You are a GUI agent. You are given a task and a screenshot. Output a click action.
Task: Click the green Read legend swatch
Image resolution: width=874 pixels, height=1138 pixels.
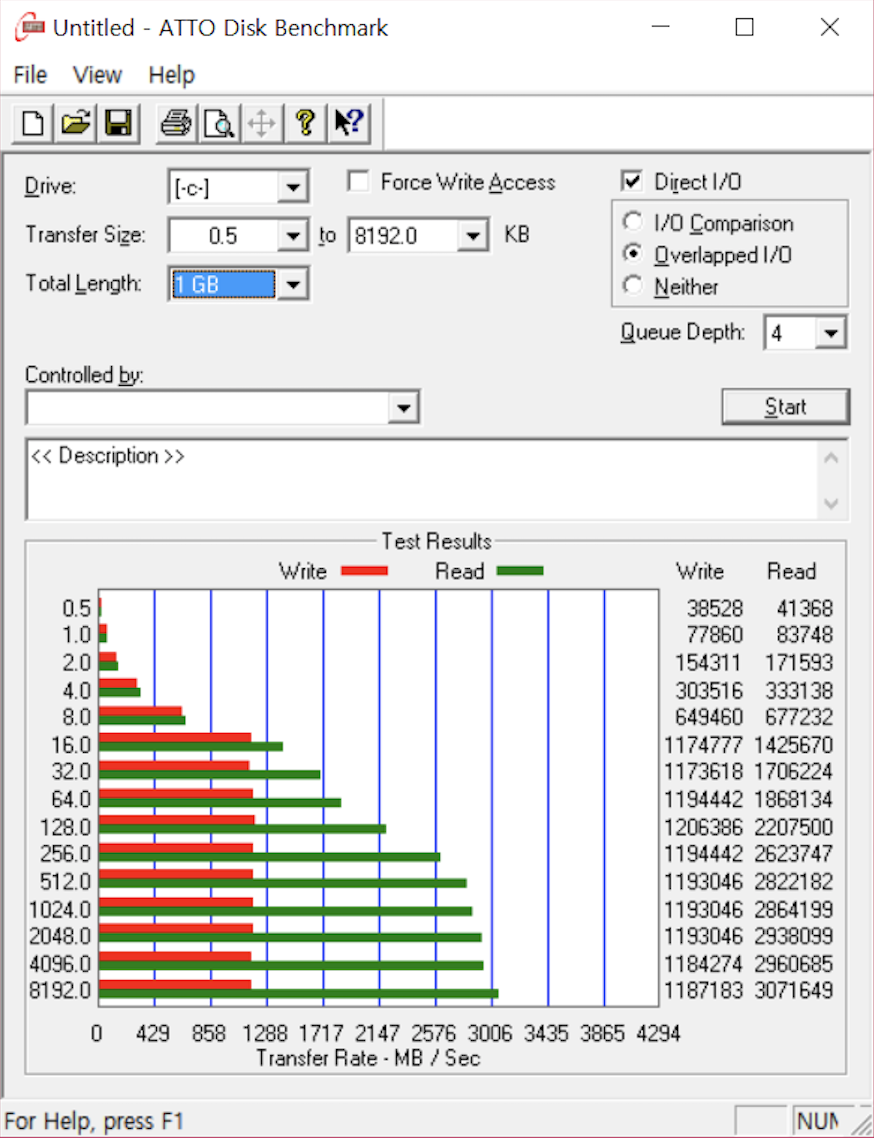click(520, 571)
